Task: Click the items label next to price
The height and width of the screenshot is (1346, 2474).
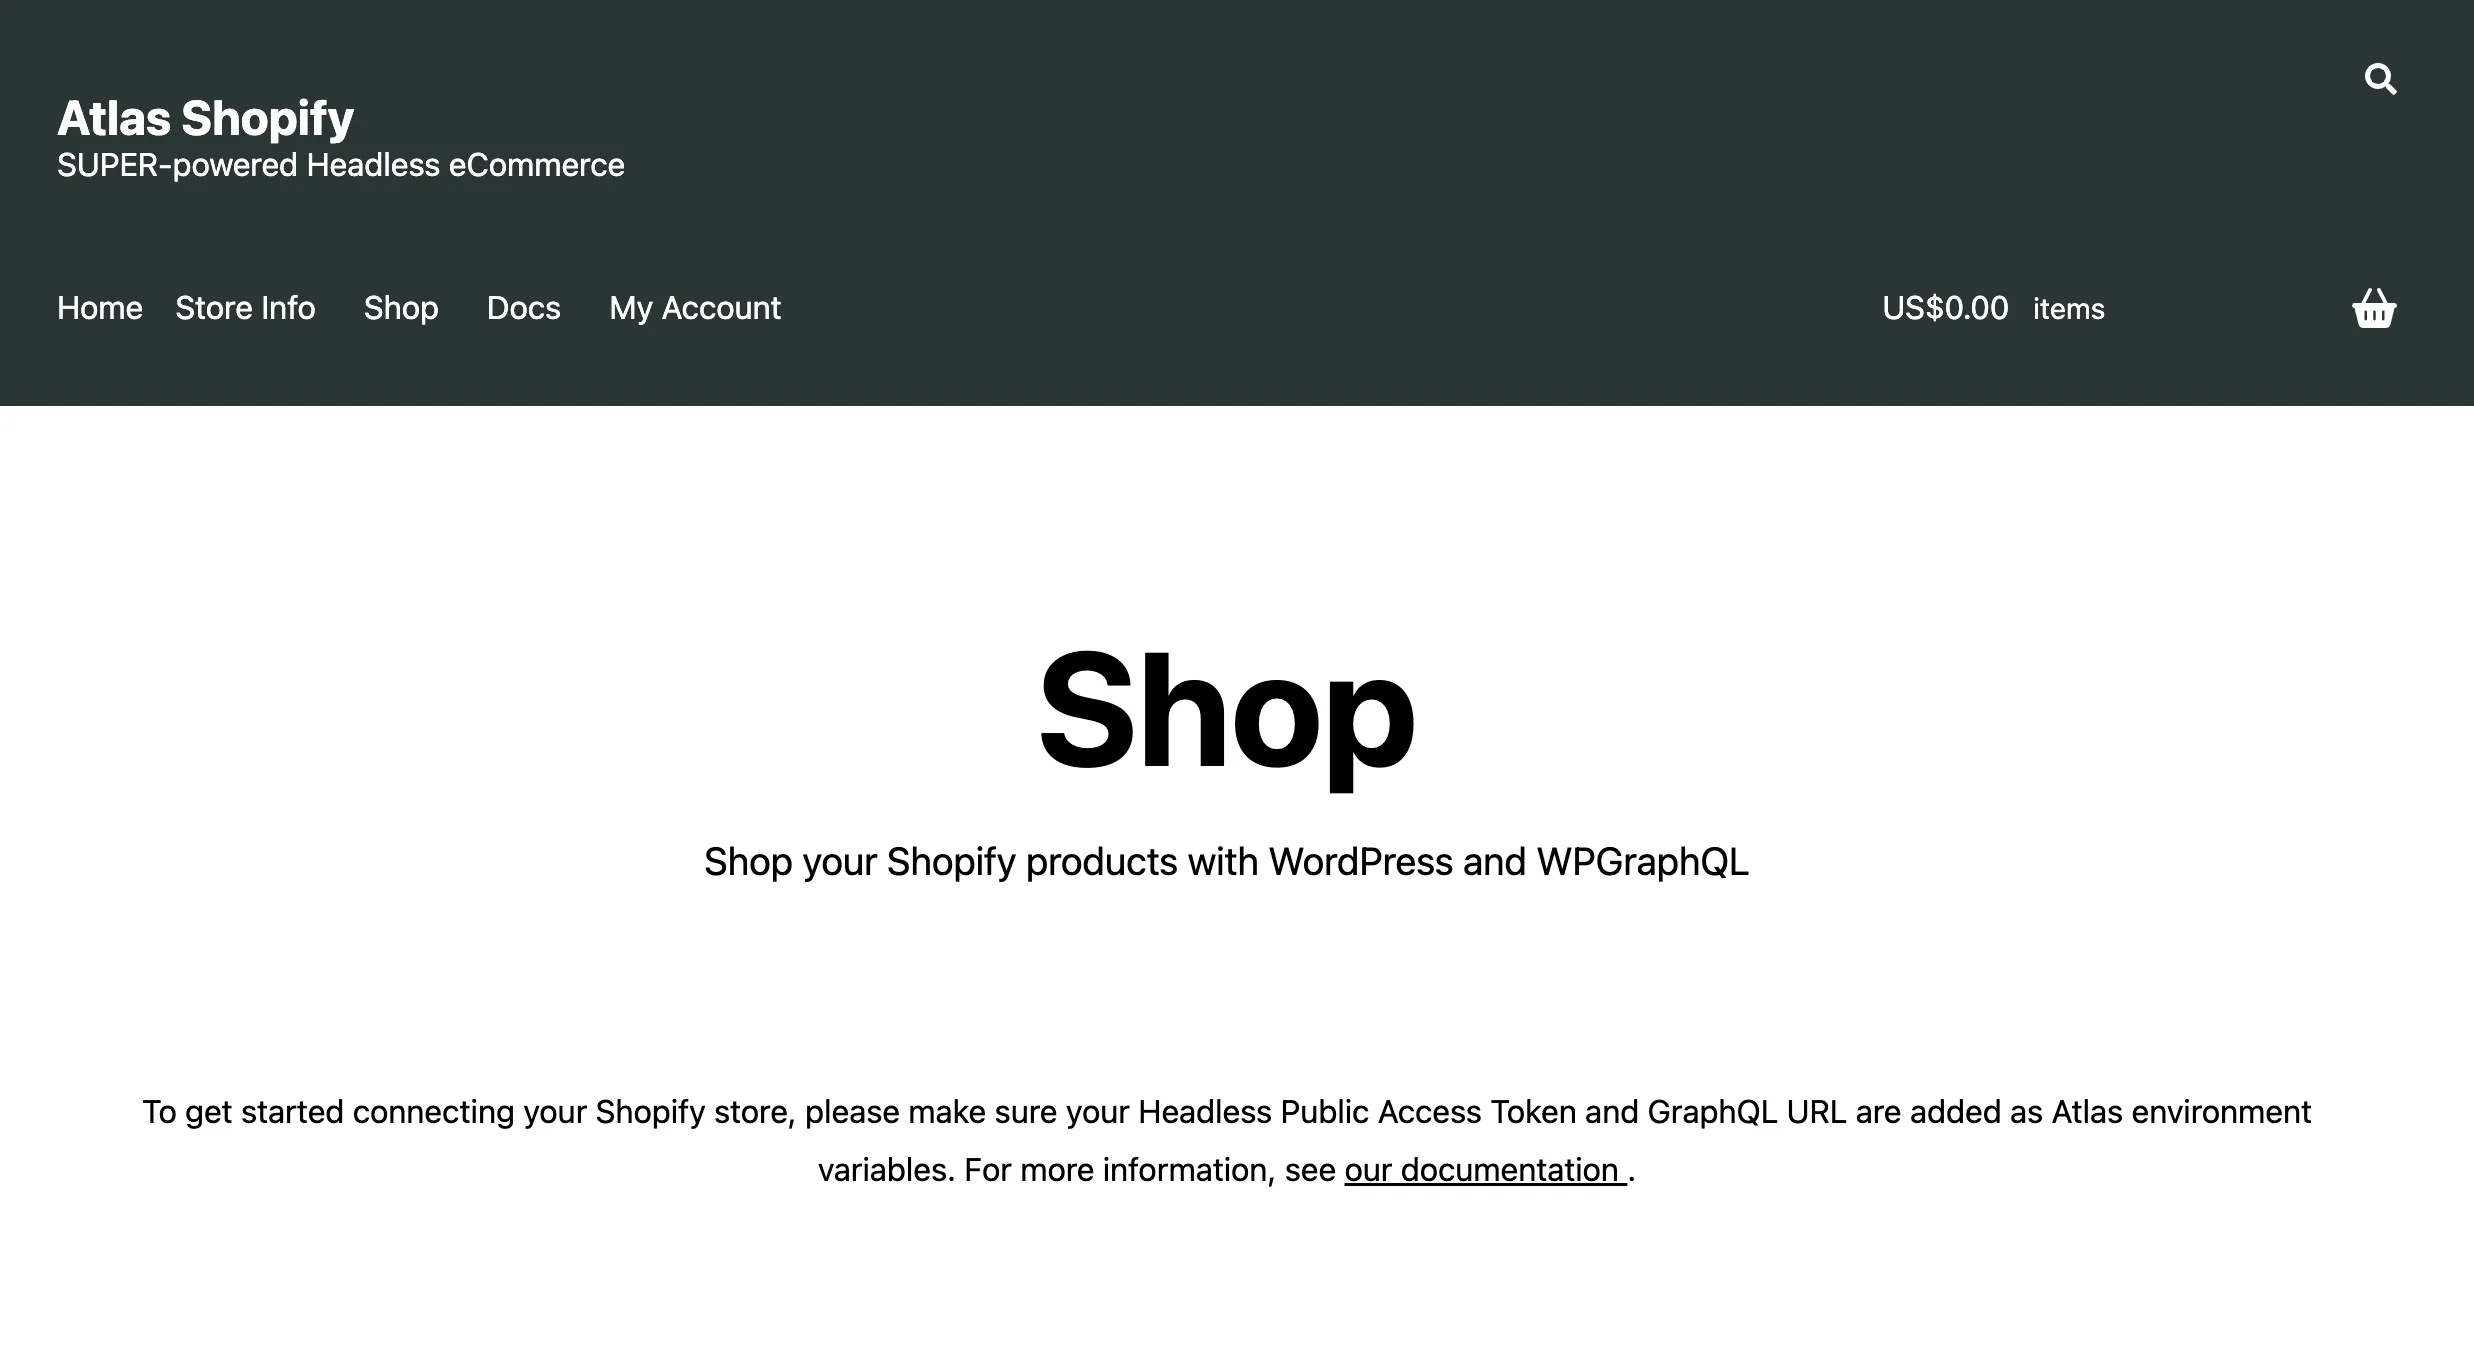Action: (2066, 308)
